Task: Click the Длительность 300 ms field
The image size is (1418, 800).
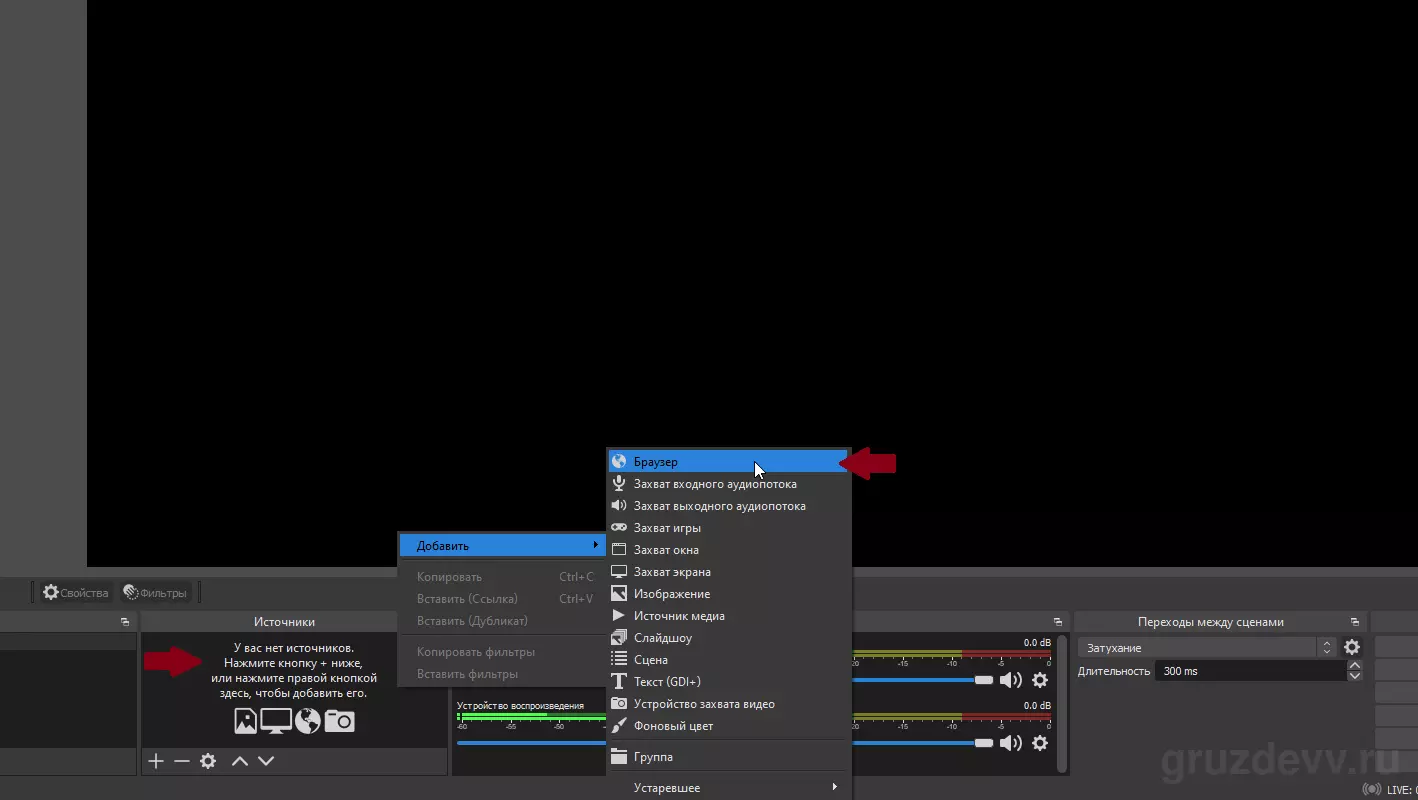Action: click(x=1250, y=671)
